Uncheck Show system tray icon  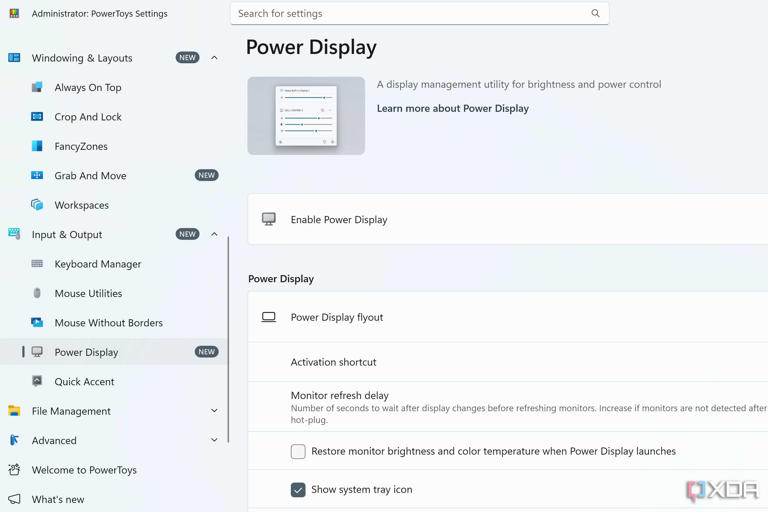point(298,489)
